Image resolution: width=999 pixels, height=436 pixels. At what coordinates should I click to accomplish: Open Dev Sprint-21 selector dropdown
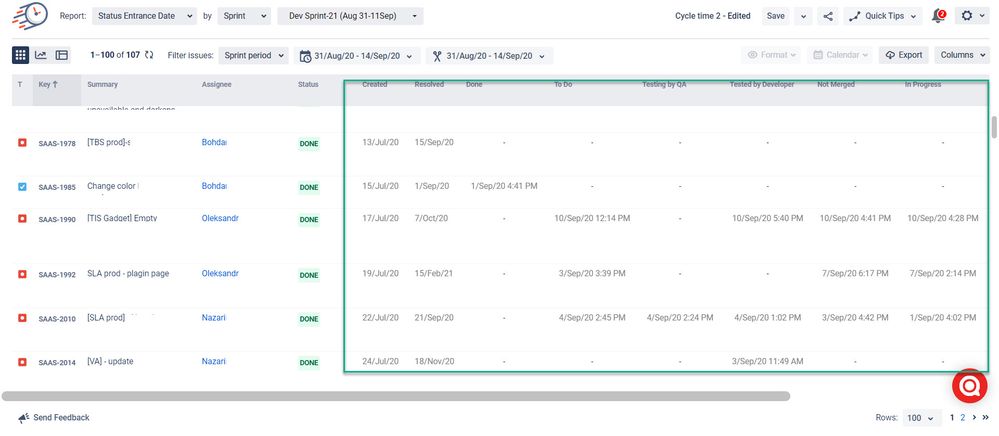(350, 16)
